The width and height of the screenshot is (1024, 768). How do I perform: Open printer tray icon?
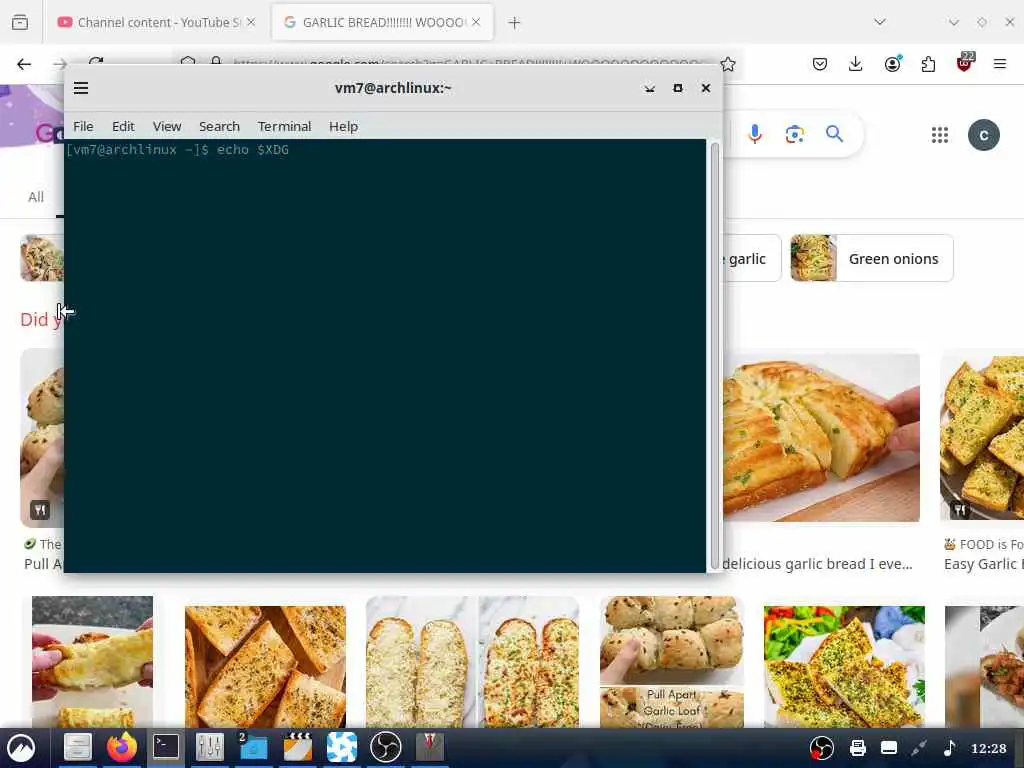(857, 748)
